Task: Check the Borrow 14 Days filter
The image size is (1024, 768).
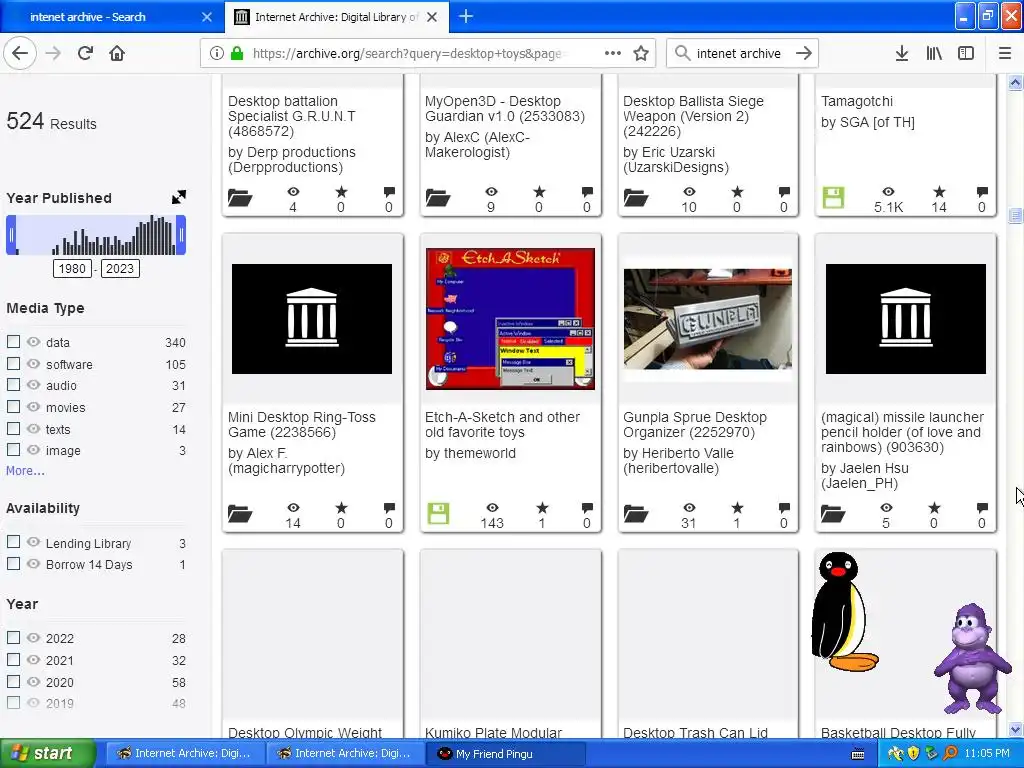Action: point(13,564)
